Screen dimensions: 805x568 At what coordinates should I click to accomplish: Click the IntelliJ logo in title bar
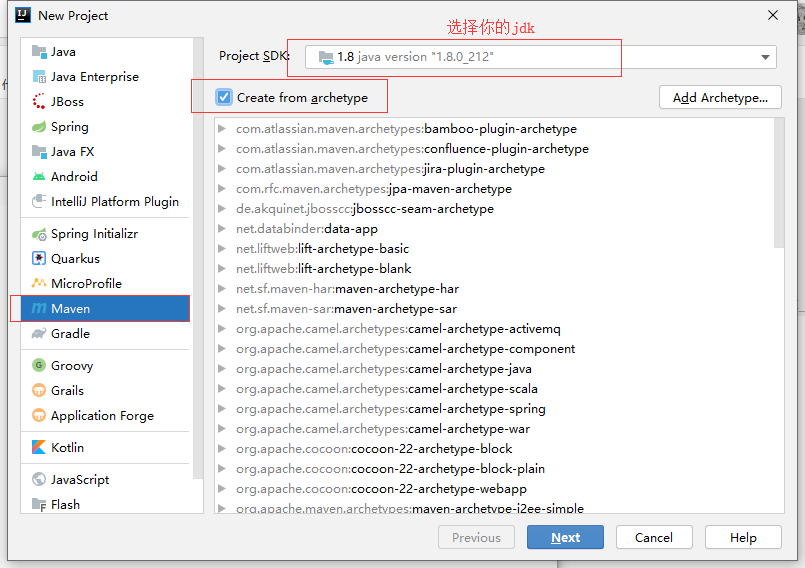[x=23, y=15]
